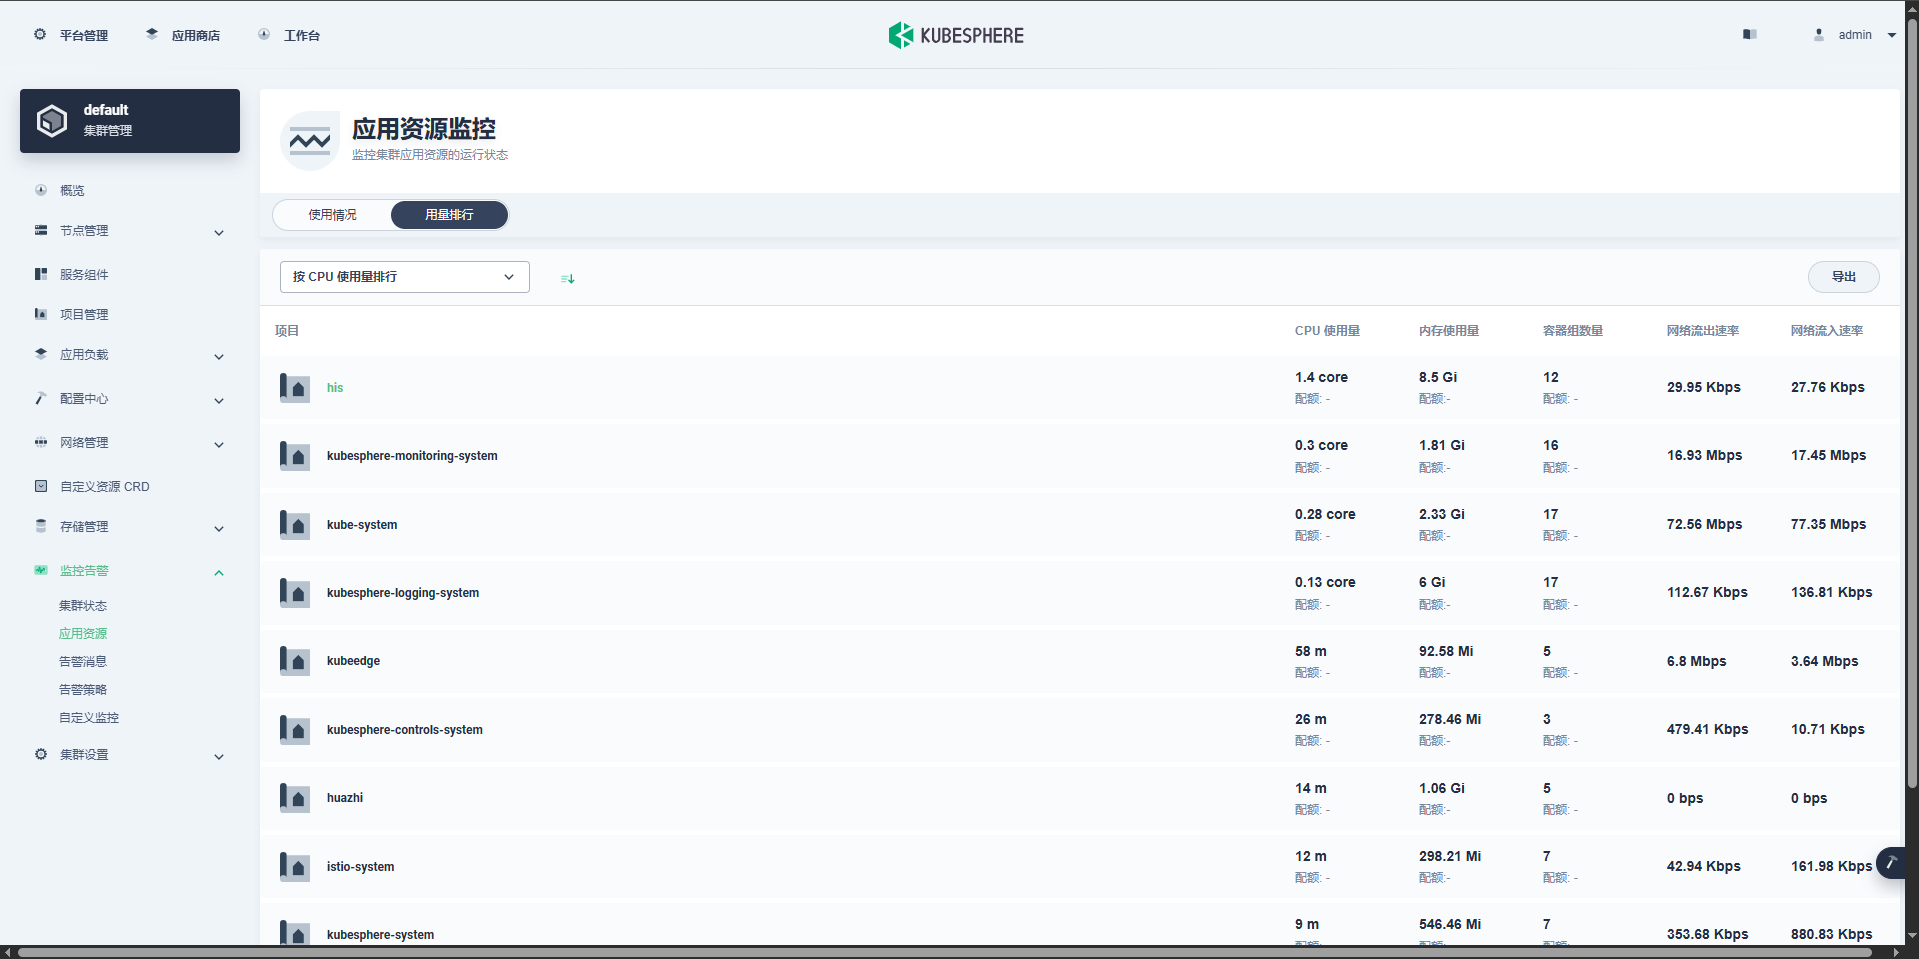
Task: Click the 项目管理 sidebar icon
Action: coord(41,314)
